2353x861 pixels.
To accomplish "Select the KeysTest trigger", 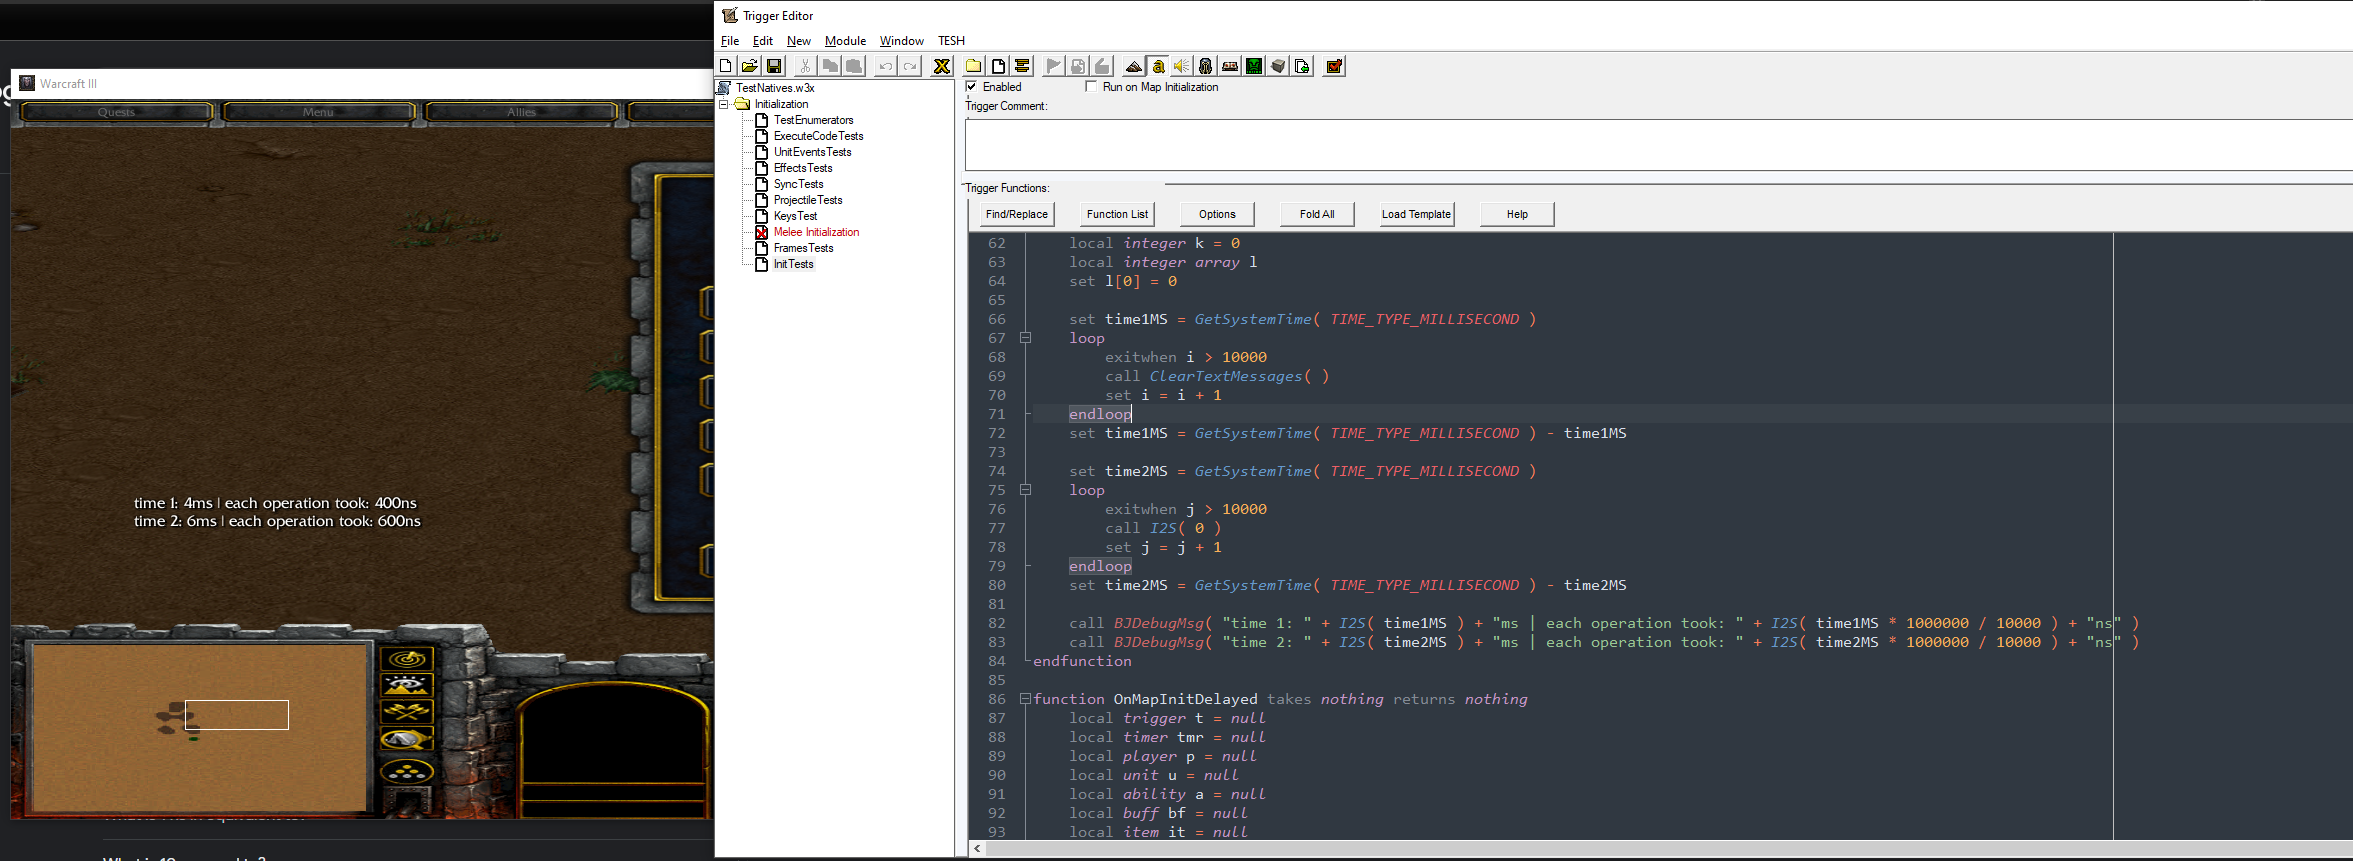I will (795, 216).
